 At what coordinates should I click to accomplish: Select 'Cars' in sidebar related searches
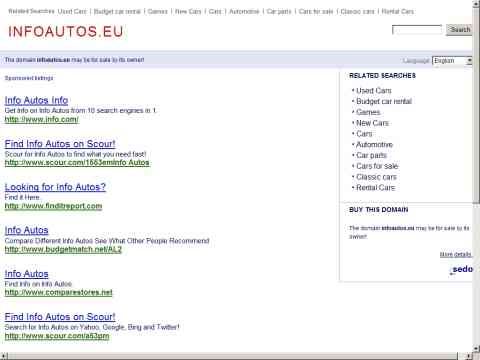tap(364, 134)
